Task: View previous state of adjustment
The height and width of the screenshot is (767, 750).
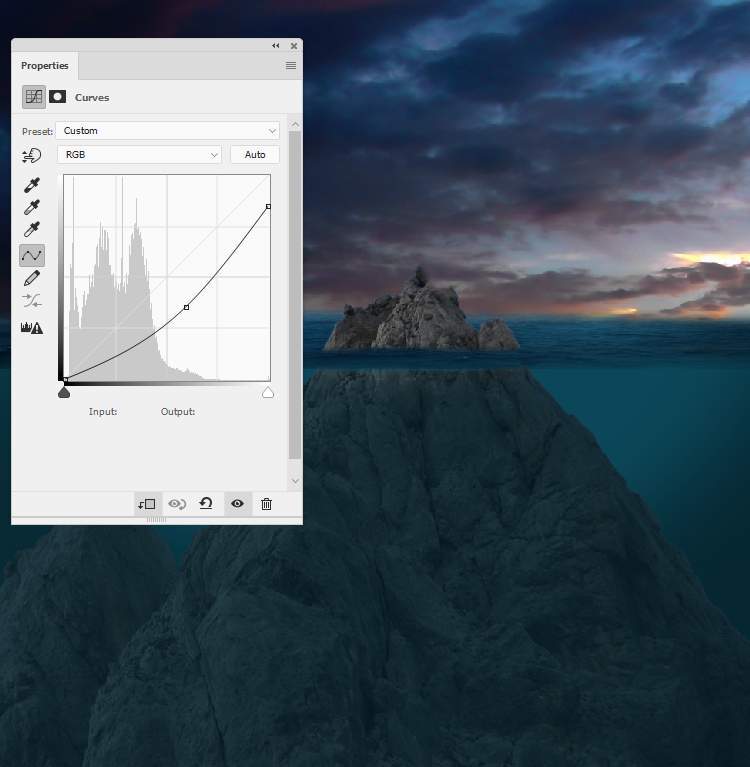Action: [177, 504]
